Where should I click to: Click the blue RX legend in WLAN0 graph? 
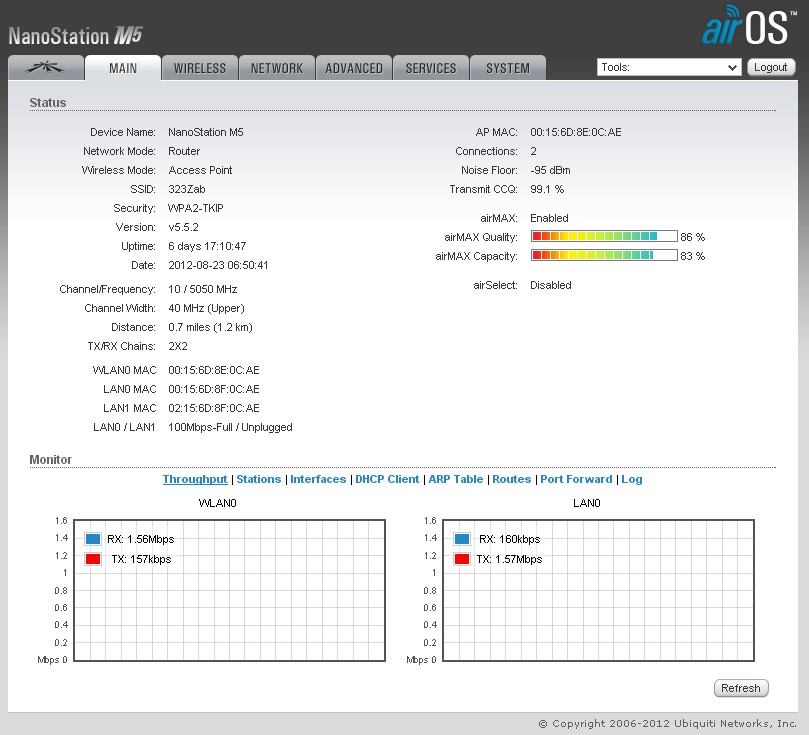93,539
